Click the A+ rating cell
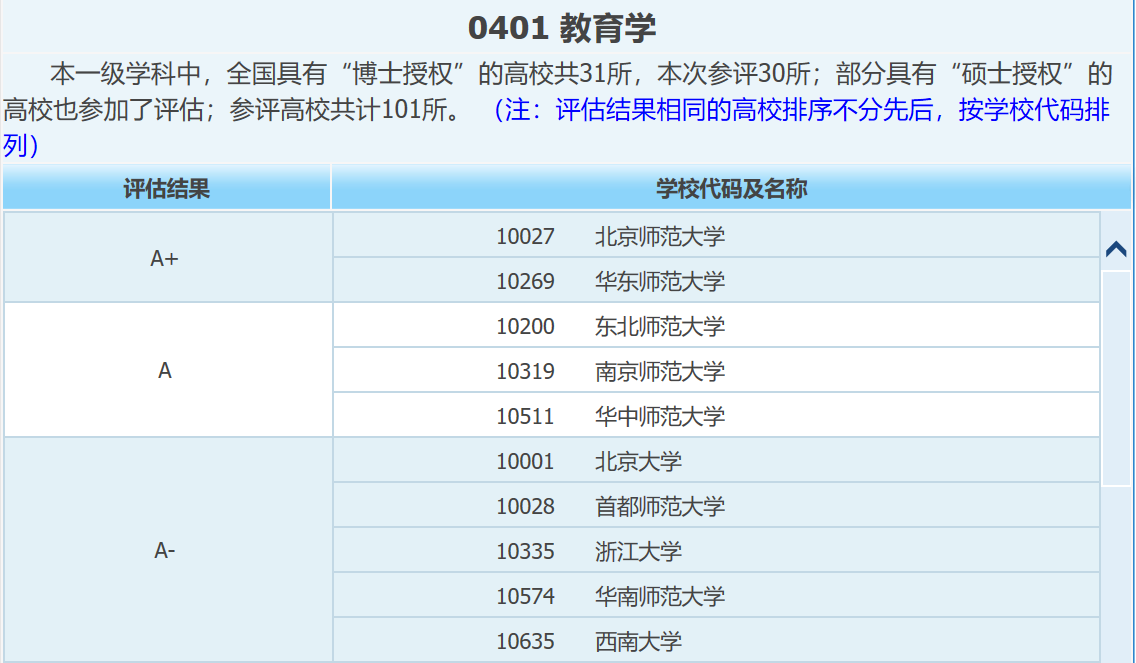Screen dimensions: 1136x663 (165, 259)
